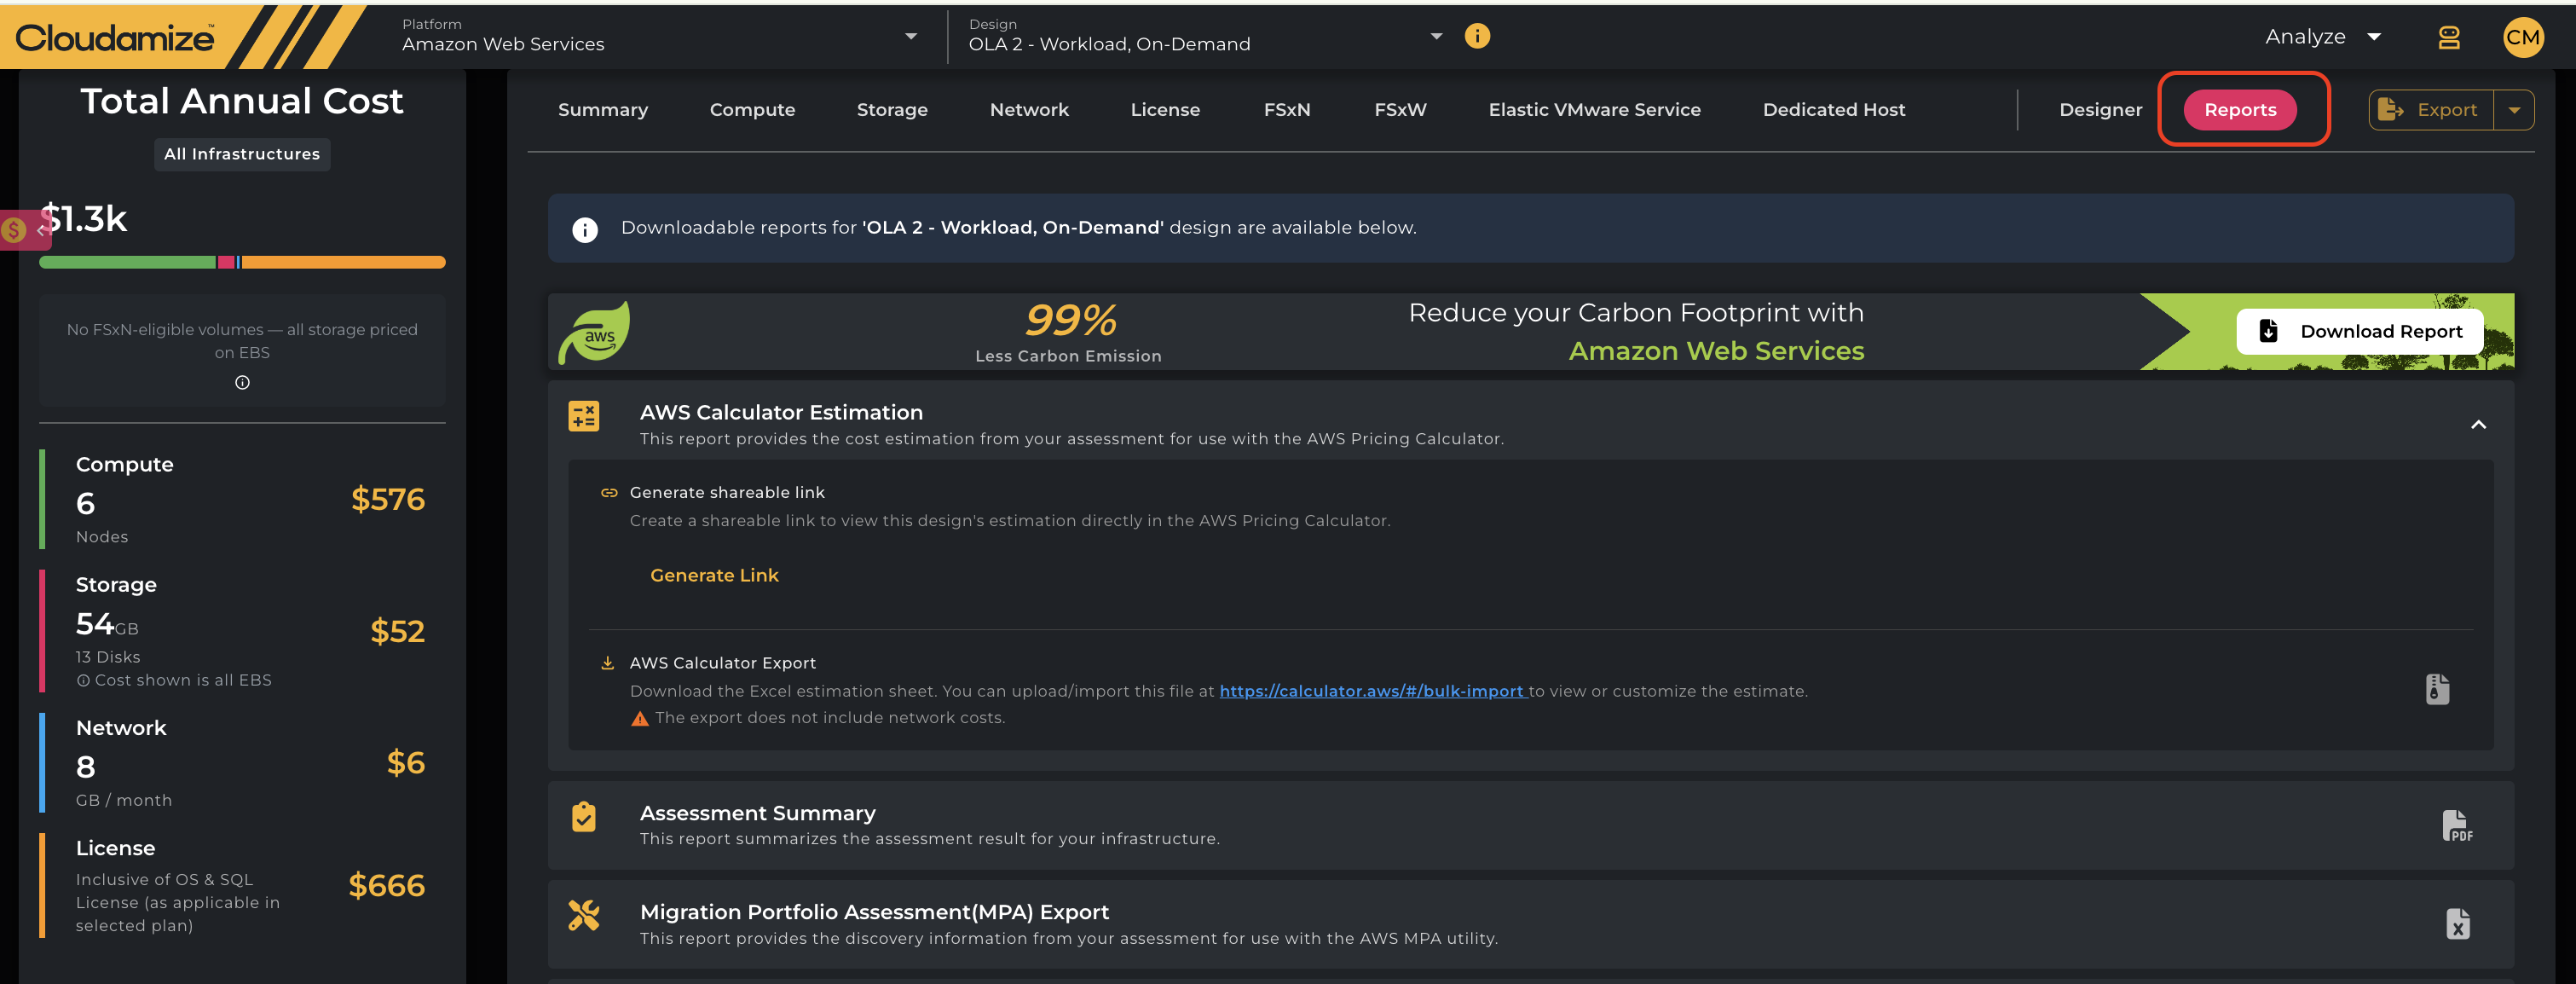Open the CM user avatar menu
Image resolution: width=2576 pixels, height=984 pixels.
point(2522,38)
